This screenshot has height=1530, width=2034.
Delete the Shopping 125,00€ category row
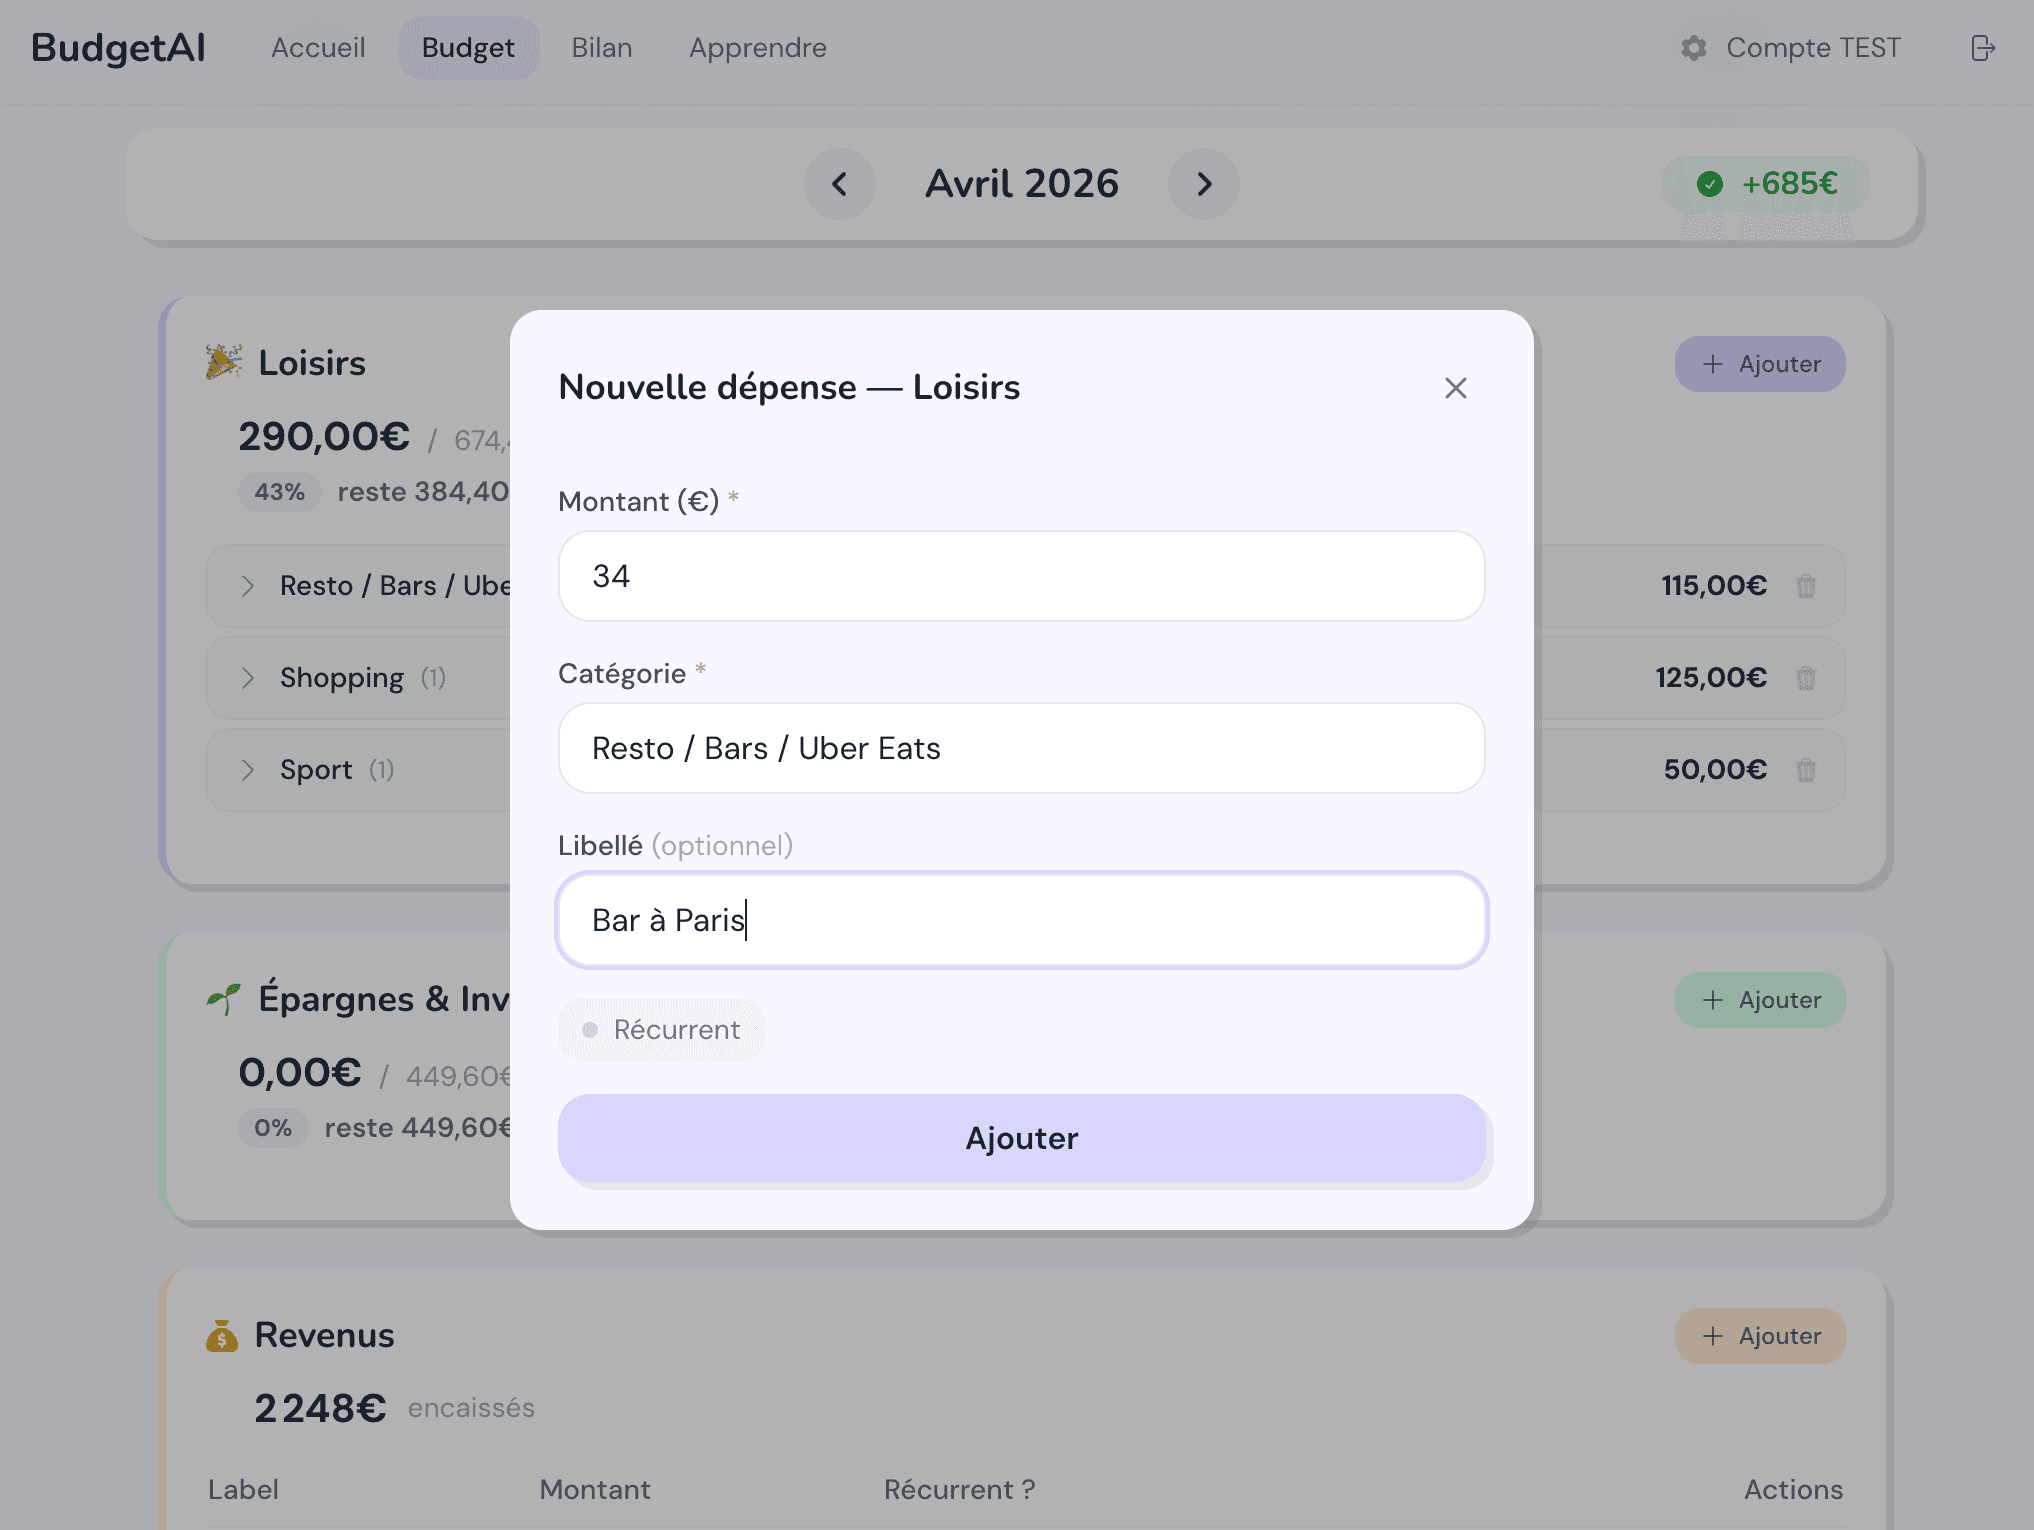pos(1806,678)
